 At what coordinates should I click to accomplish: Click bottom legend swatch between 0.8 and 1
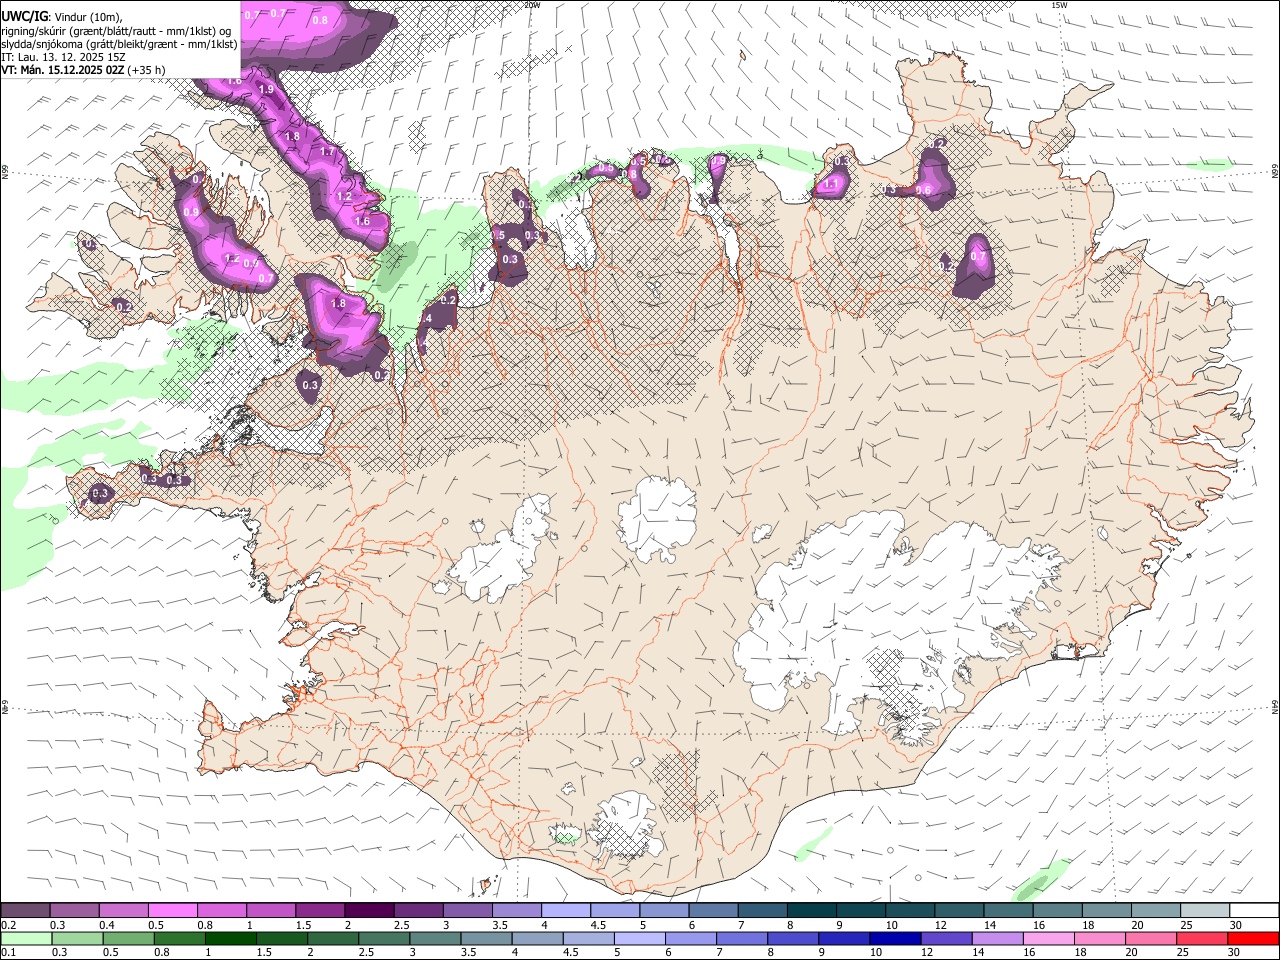click(x=179, y=938)
